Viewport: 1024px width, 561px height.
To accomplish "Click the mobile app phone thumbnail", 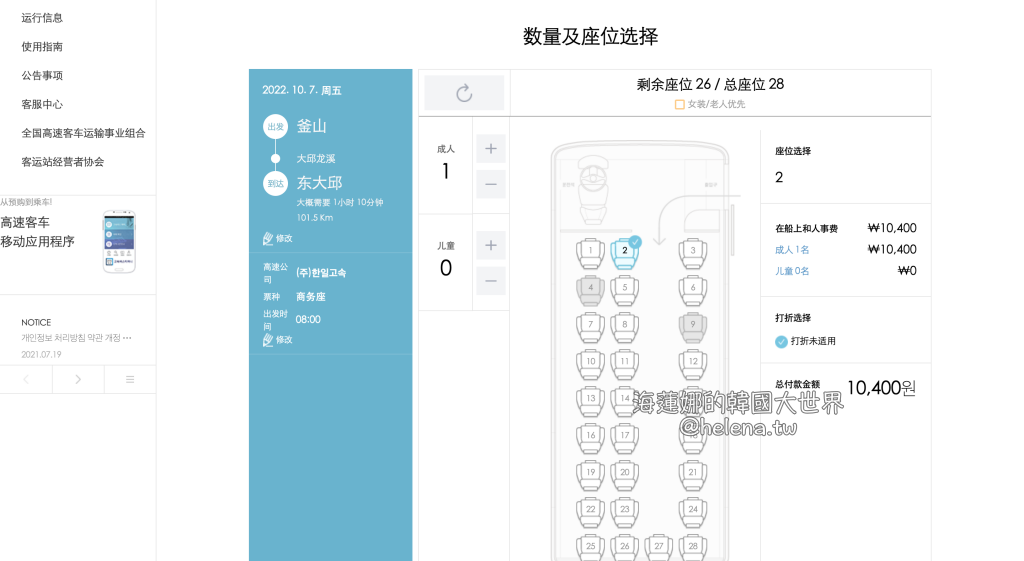I will tap(119, 241).
